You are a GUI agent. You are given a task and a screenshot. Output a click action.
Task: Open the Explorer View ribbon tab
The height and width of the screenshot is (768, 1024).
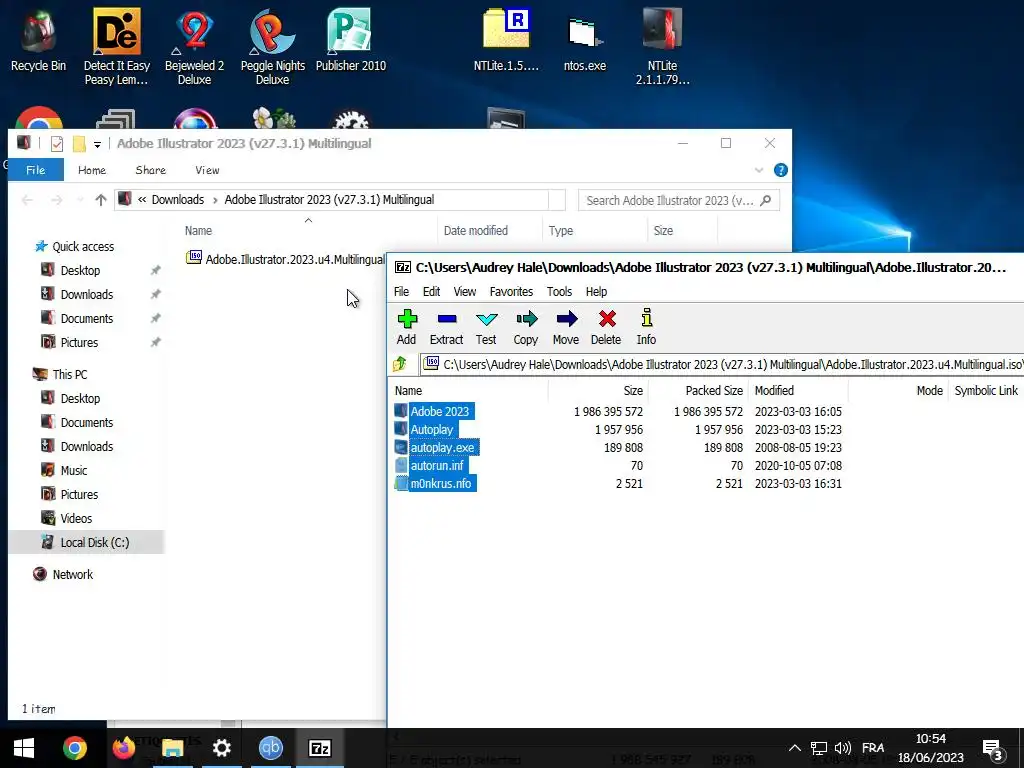pos(207,170)
